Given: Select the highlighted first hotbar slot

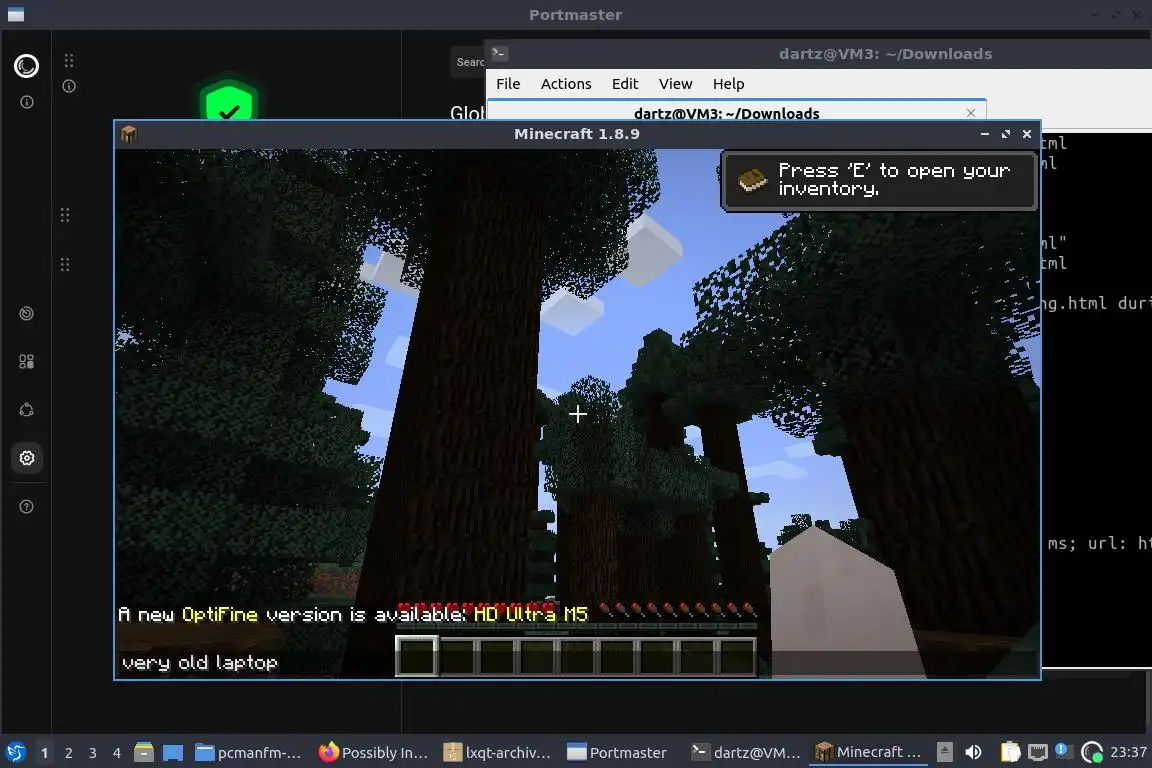Looking at the screenshot, I should tap(417, 656).
